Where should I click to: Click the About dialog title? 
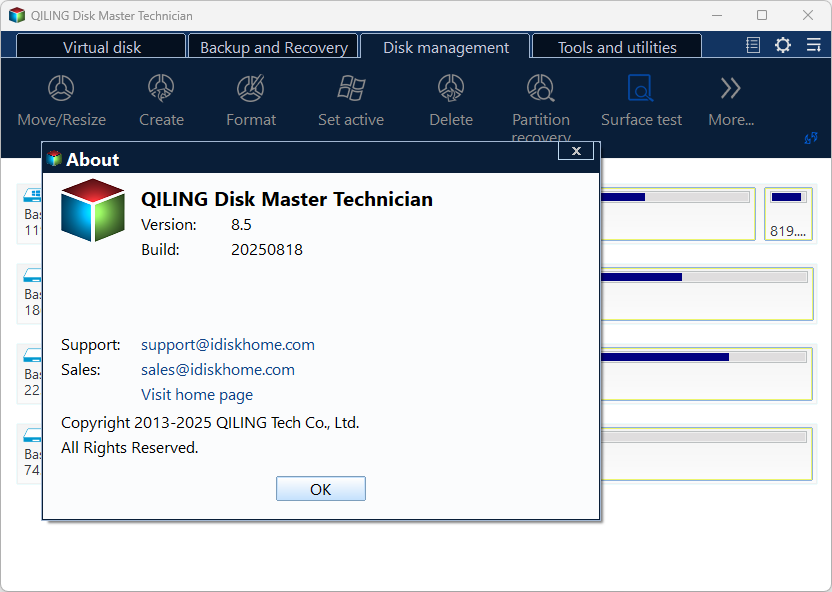pos(92,160)
